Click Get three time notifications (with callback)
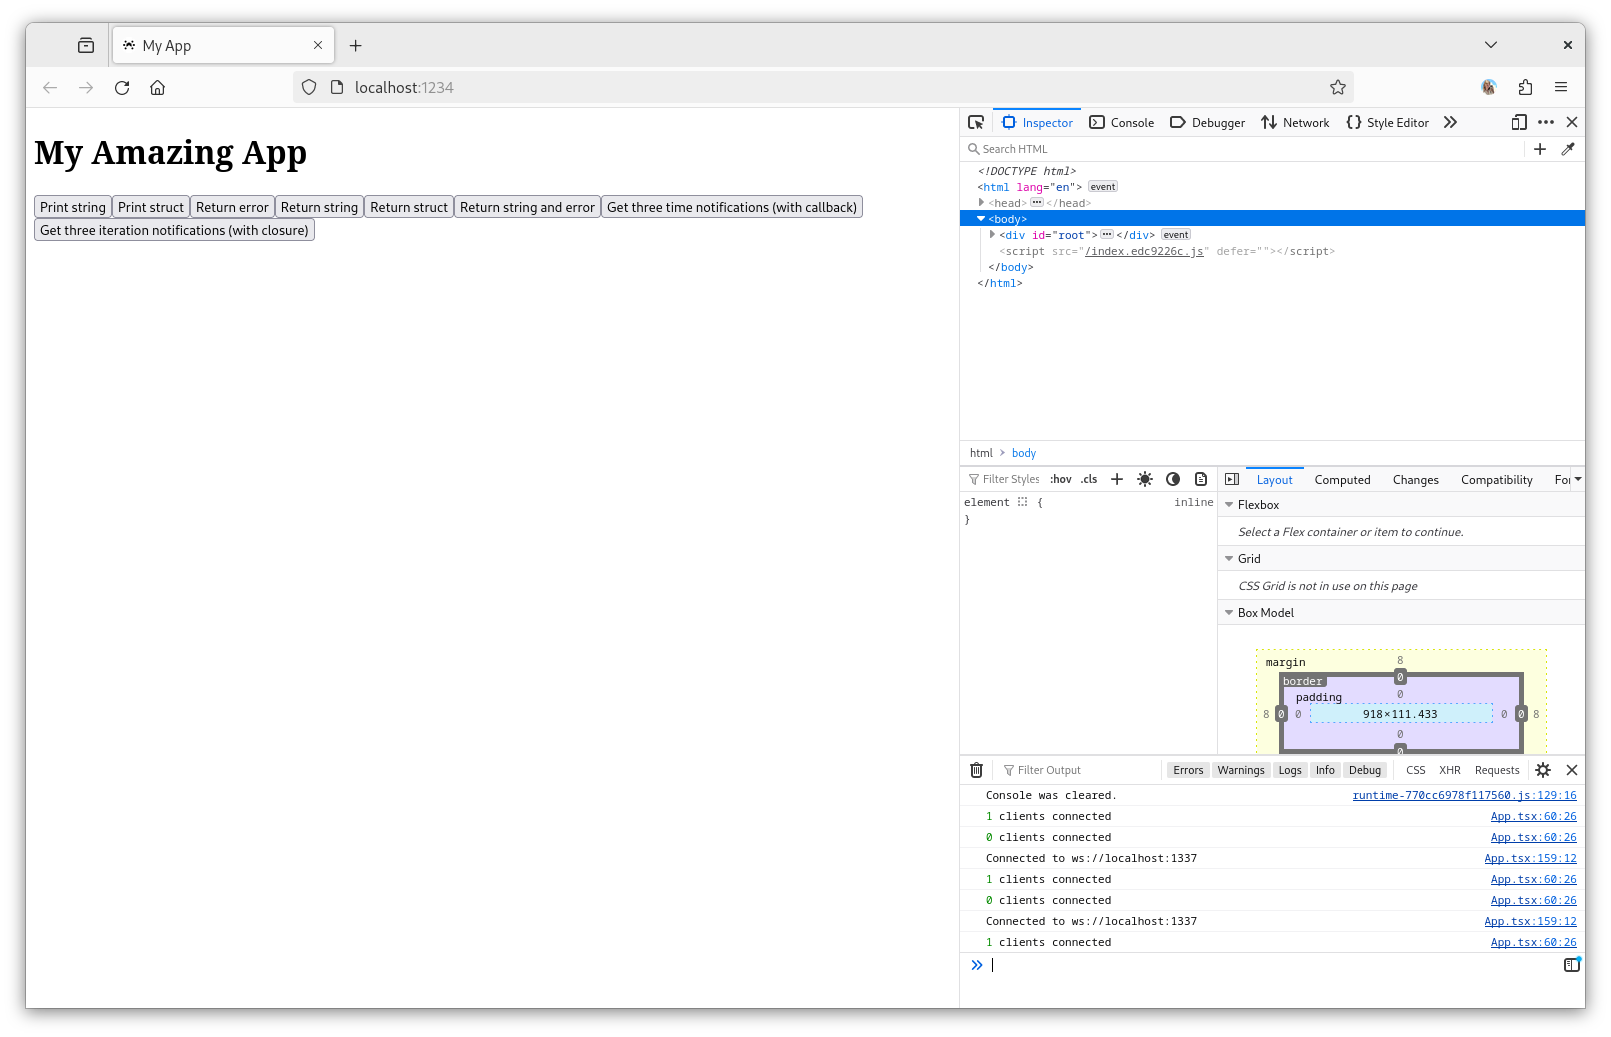 click(x=732, y=207)
